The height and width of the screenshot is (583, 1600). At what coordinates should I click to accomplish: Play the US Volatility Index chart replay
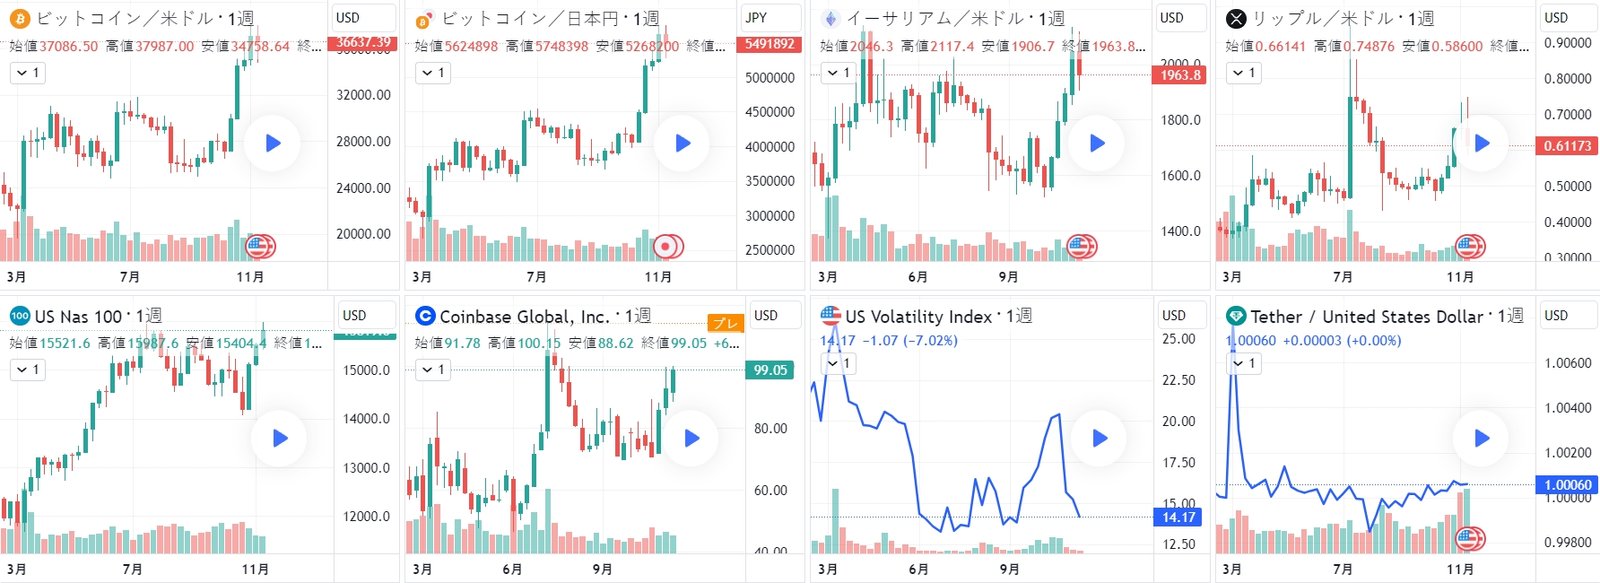[x=1100, y=438]
